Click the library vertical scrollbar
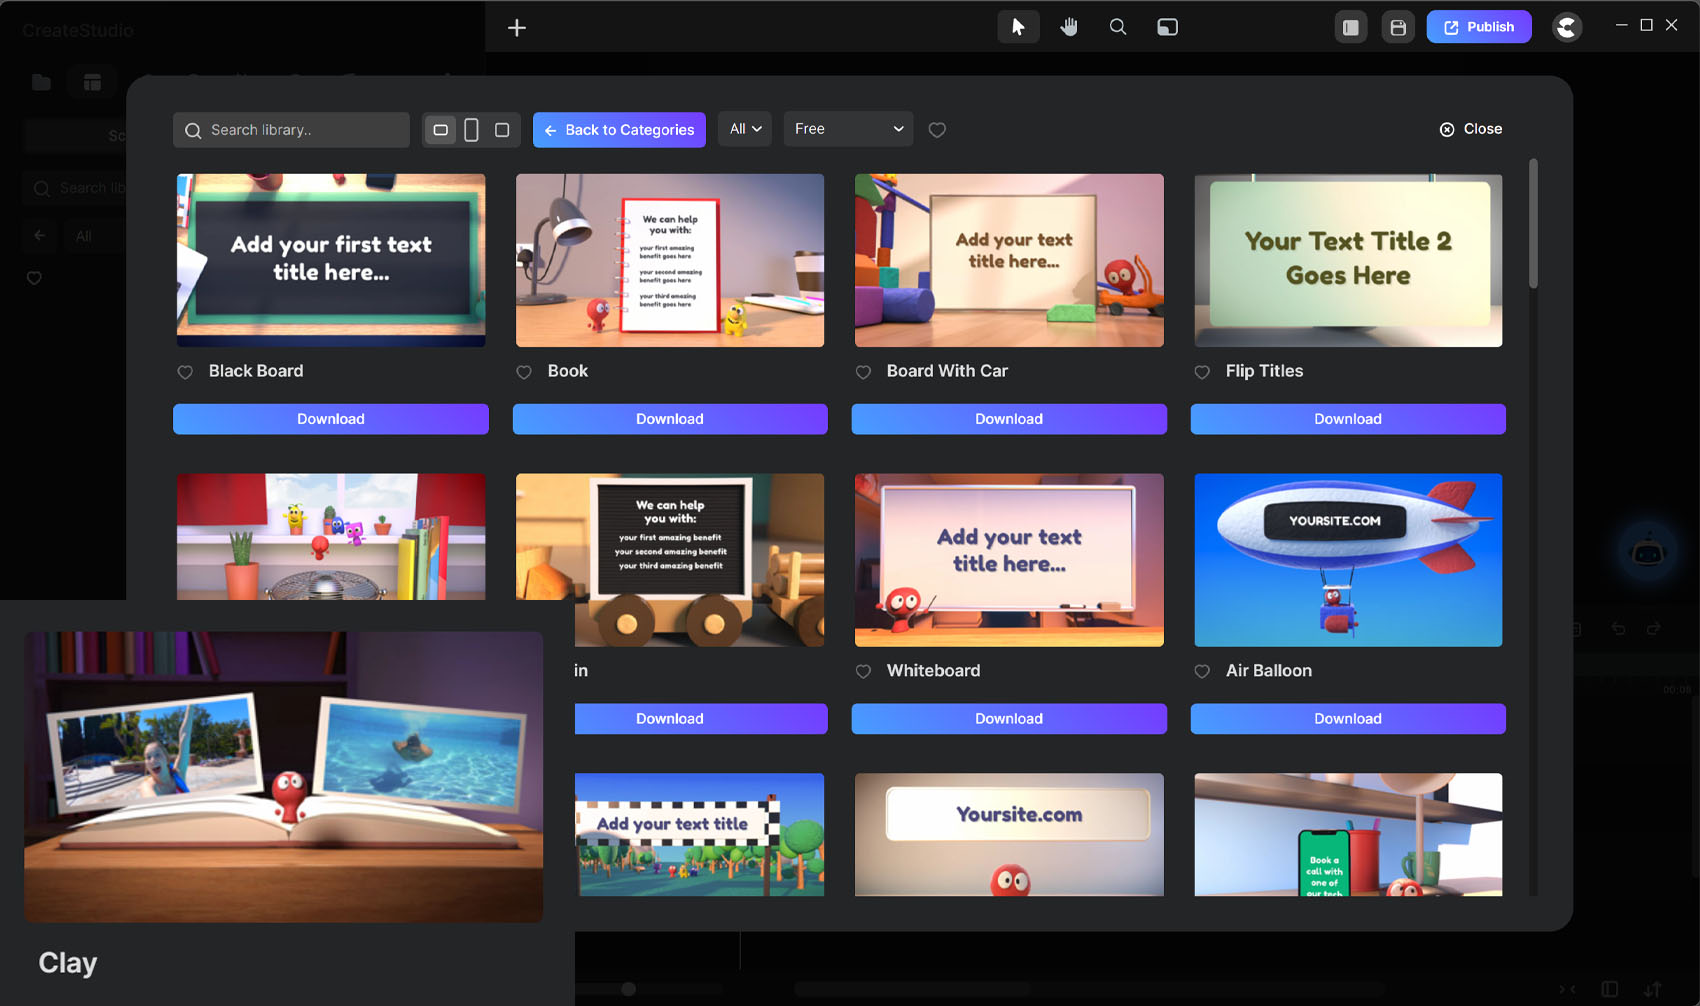This screenshot has height=1006, width=1700. 1533,225
